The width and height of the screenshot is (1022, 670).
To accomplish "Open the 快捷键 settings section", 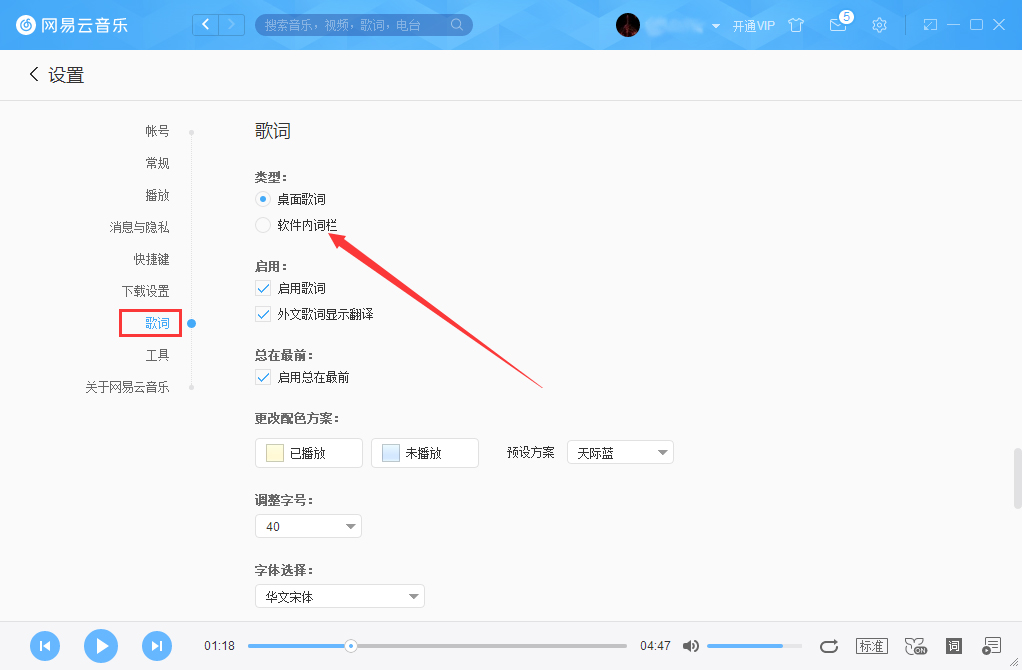I will tap(151, 259).
